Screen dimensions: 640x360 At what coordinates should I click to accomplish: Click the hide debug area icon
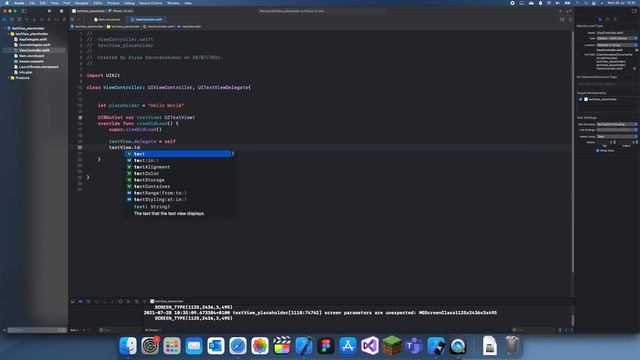pos(73,301)
